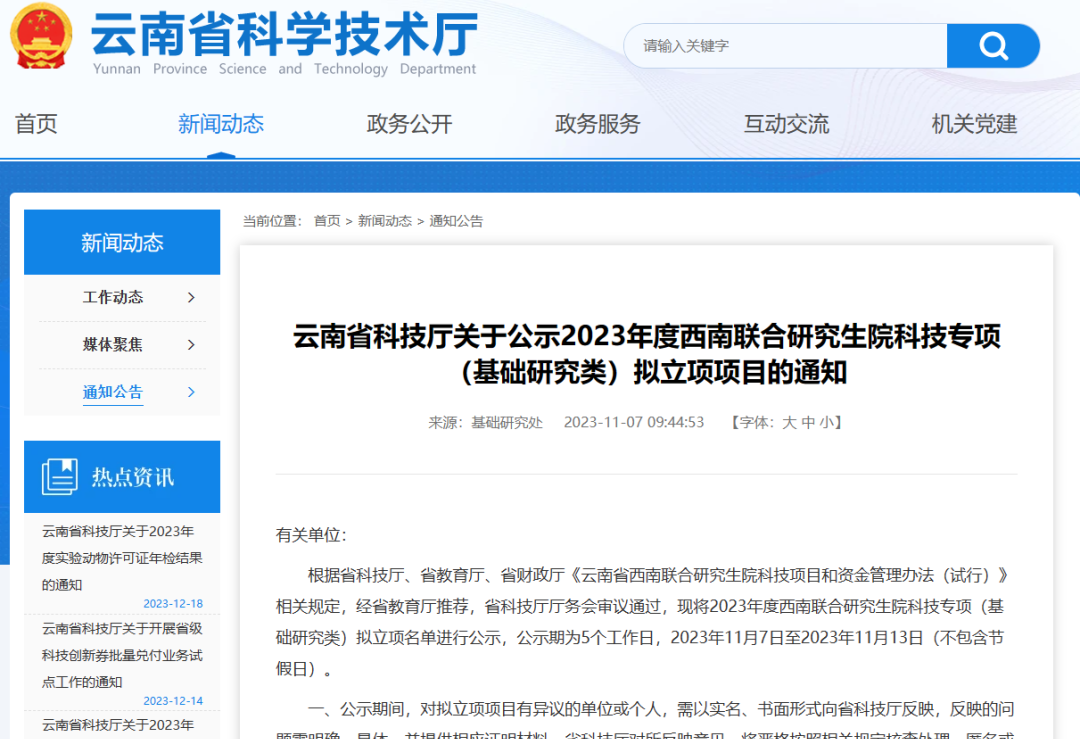Click the hot news document icon

pos(60,477)
